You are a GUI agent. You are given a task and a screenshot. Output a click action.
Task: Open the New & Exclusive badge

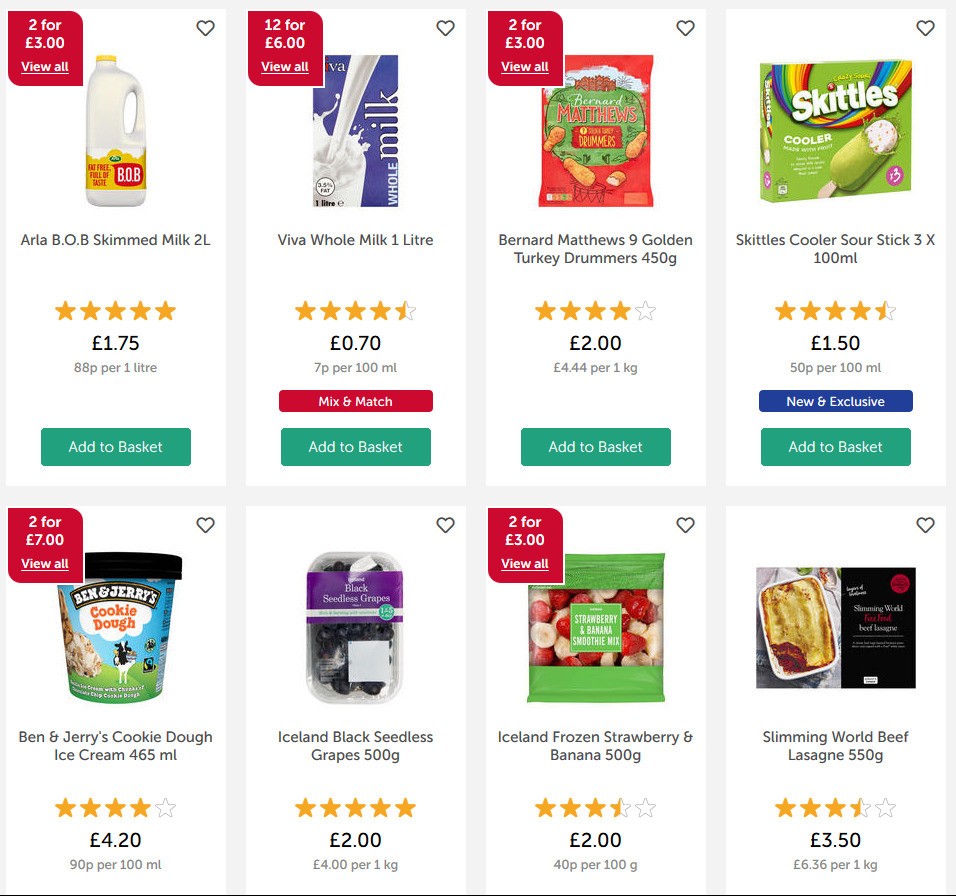[836, 401]
